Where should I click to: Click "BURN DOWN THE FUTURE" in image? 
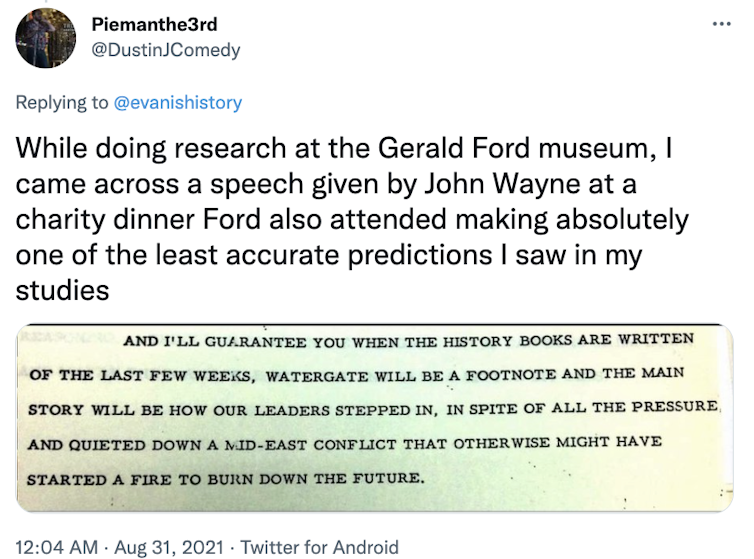coord(317,478)
